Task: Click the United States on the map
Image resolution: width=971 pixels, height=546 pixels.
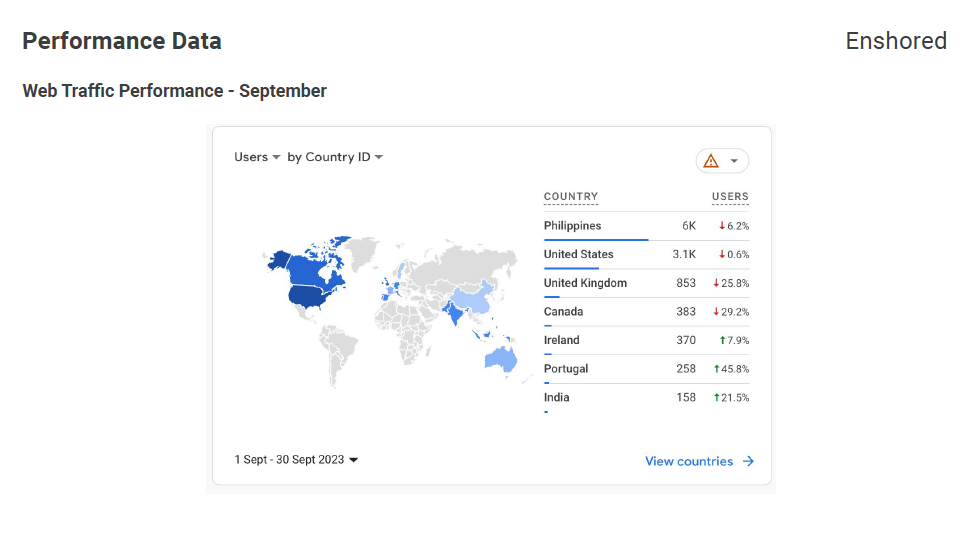Action: tap(308, 297)
